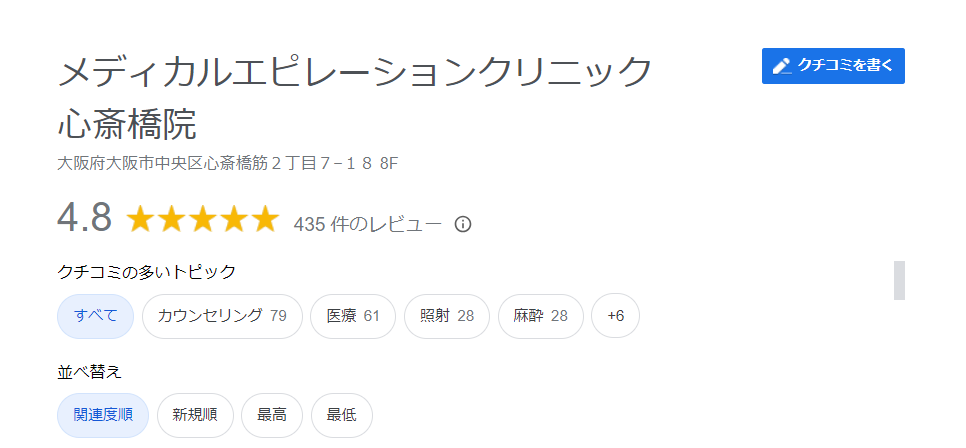
Task: Sort reviews by 関連度順
Action: (103, 415)
